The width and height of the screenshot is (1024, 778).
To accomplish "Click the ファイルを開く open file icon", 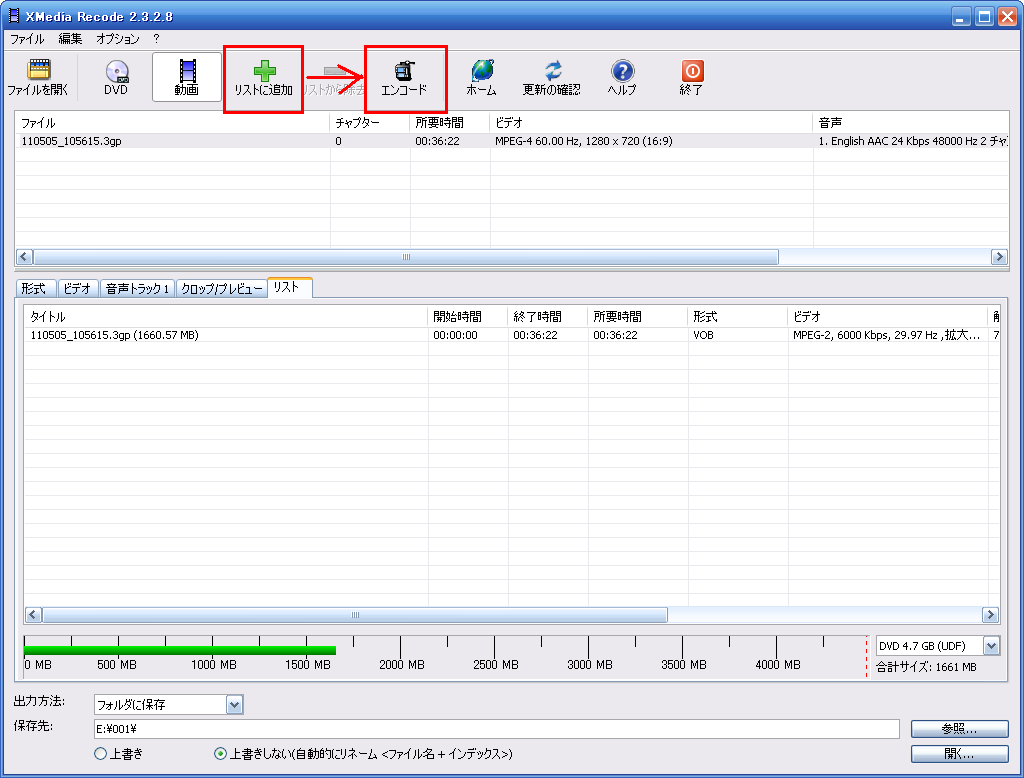I will (x=39, y=69).
